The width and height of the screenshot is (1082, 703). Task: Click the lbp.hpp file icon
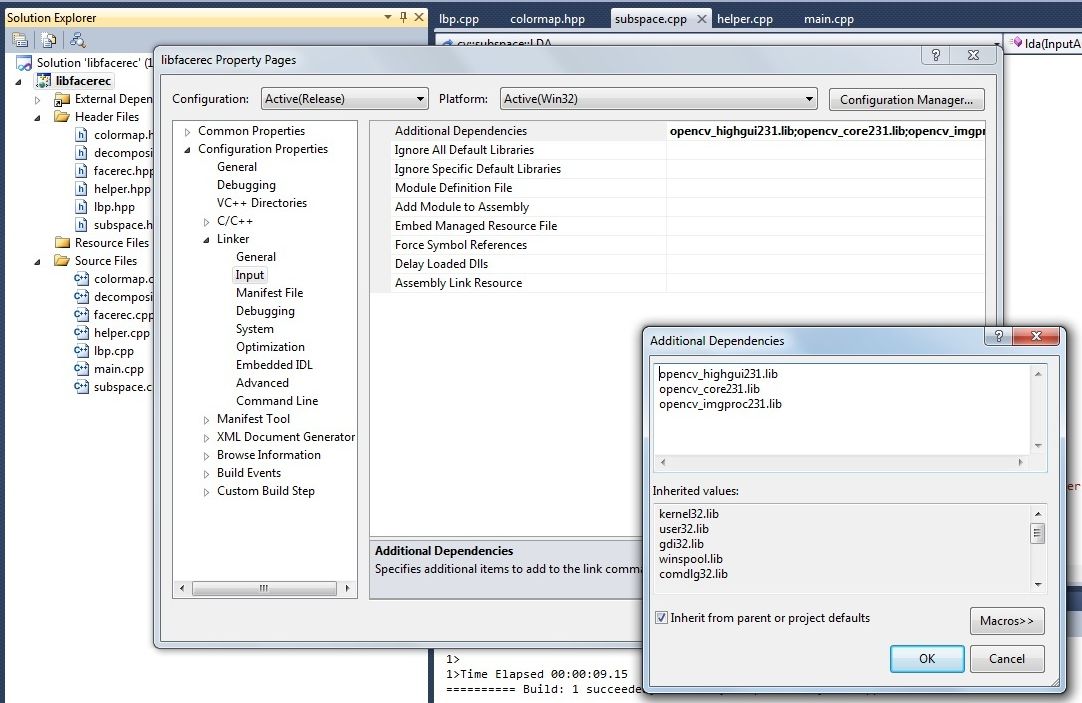(x=81, y=206)
